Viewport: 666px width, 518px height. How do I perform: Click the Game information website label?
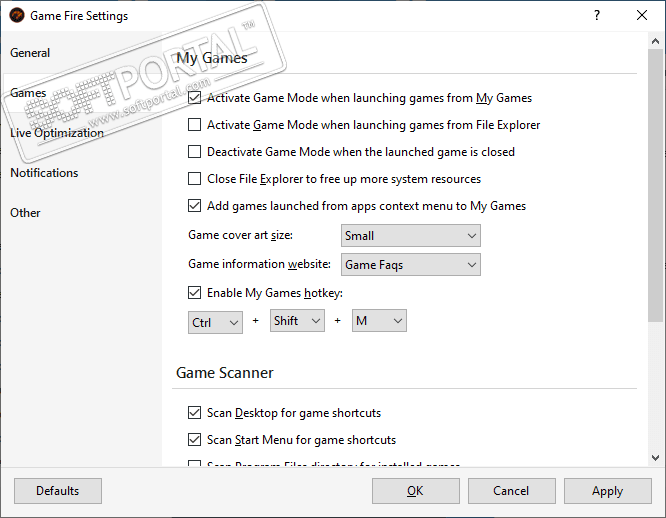point(260,264)
